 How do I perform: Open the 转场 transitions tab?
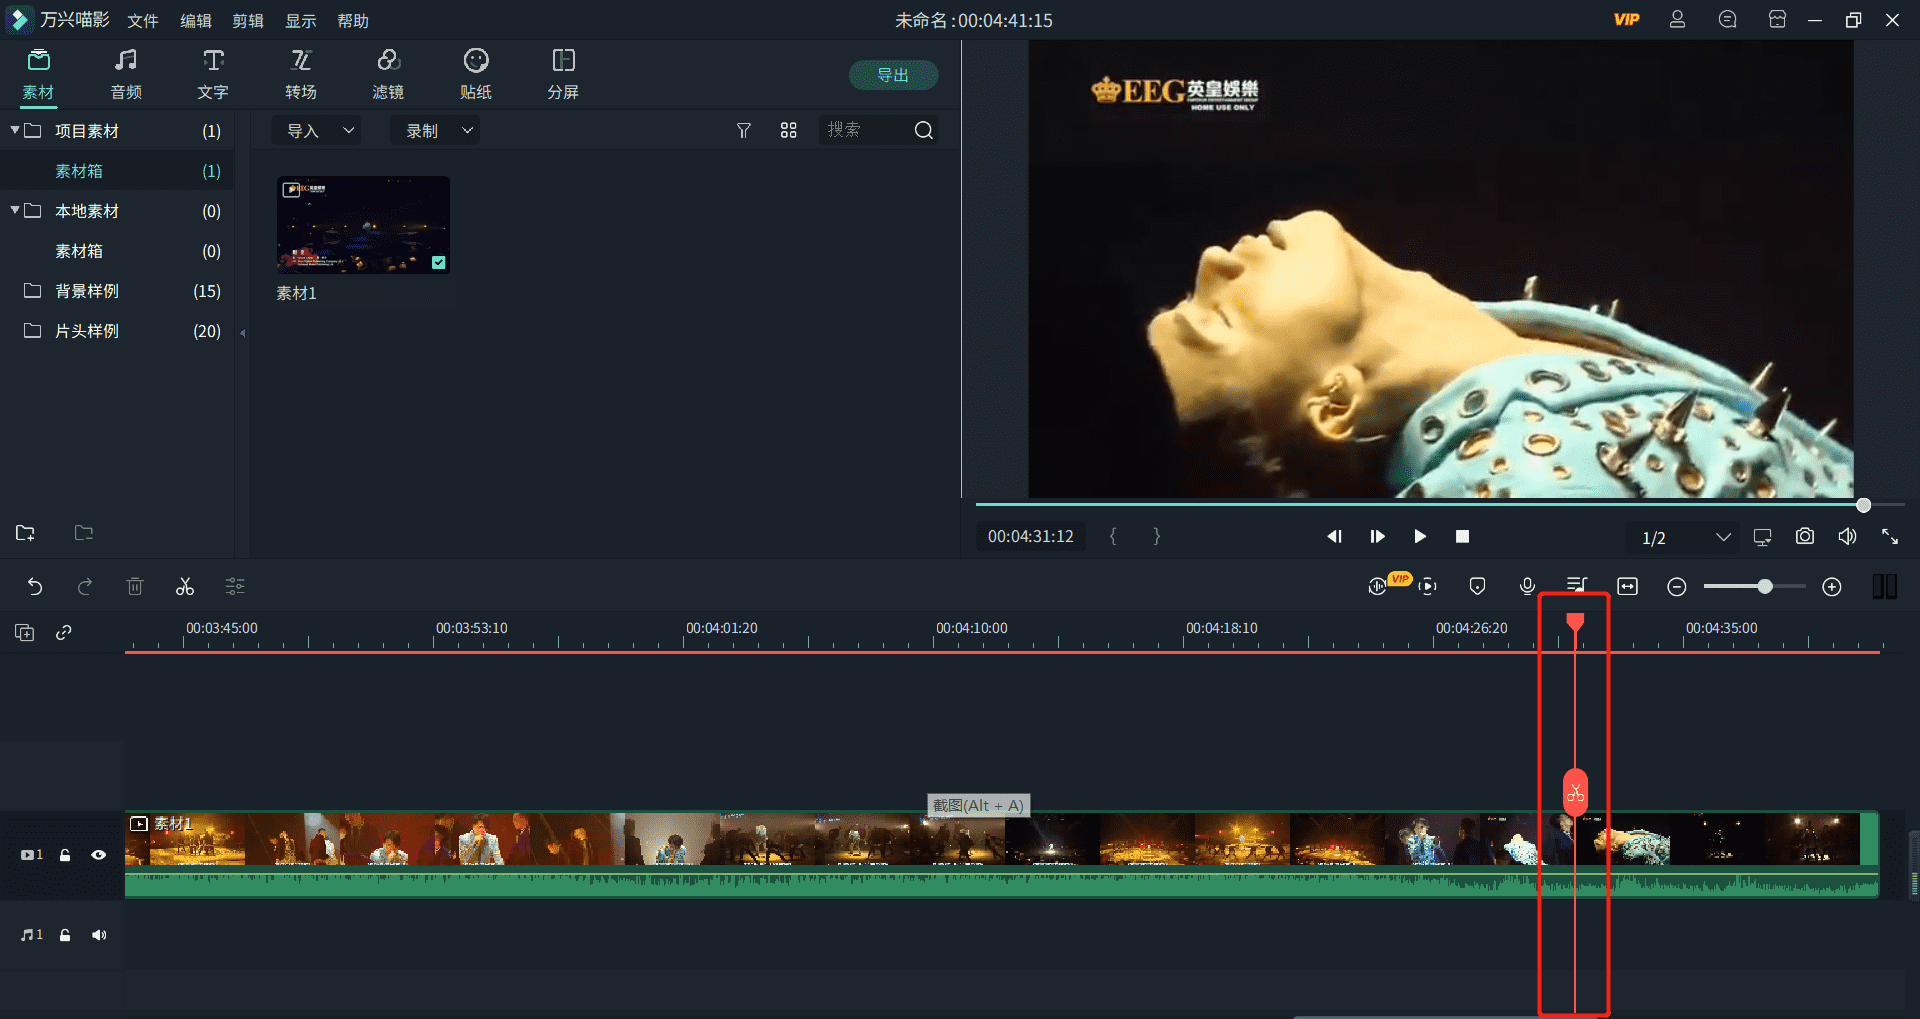coord(301,74)
